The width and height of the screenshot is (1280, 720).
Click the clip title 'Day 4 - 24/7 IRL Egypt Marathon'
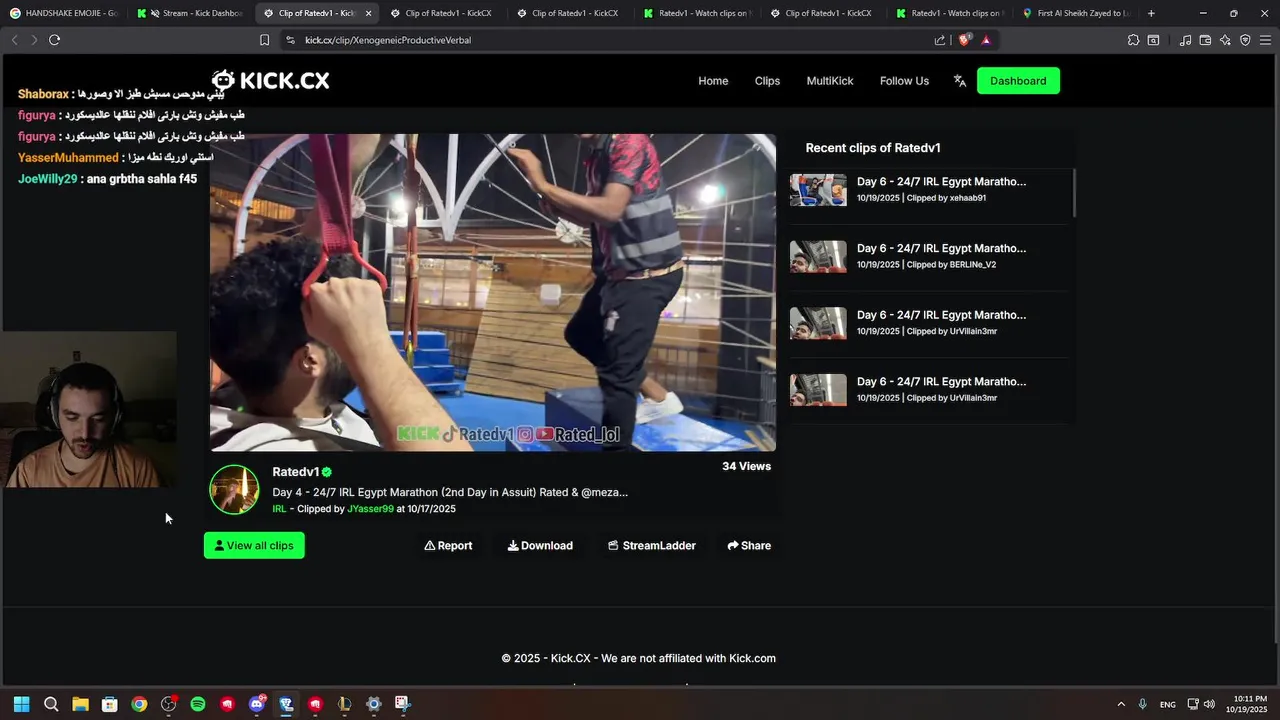click(x=450, y=492)
